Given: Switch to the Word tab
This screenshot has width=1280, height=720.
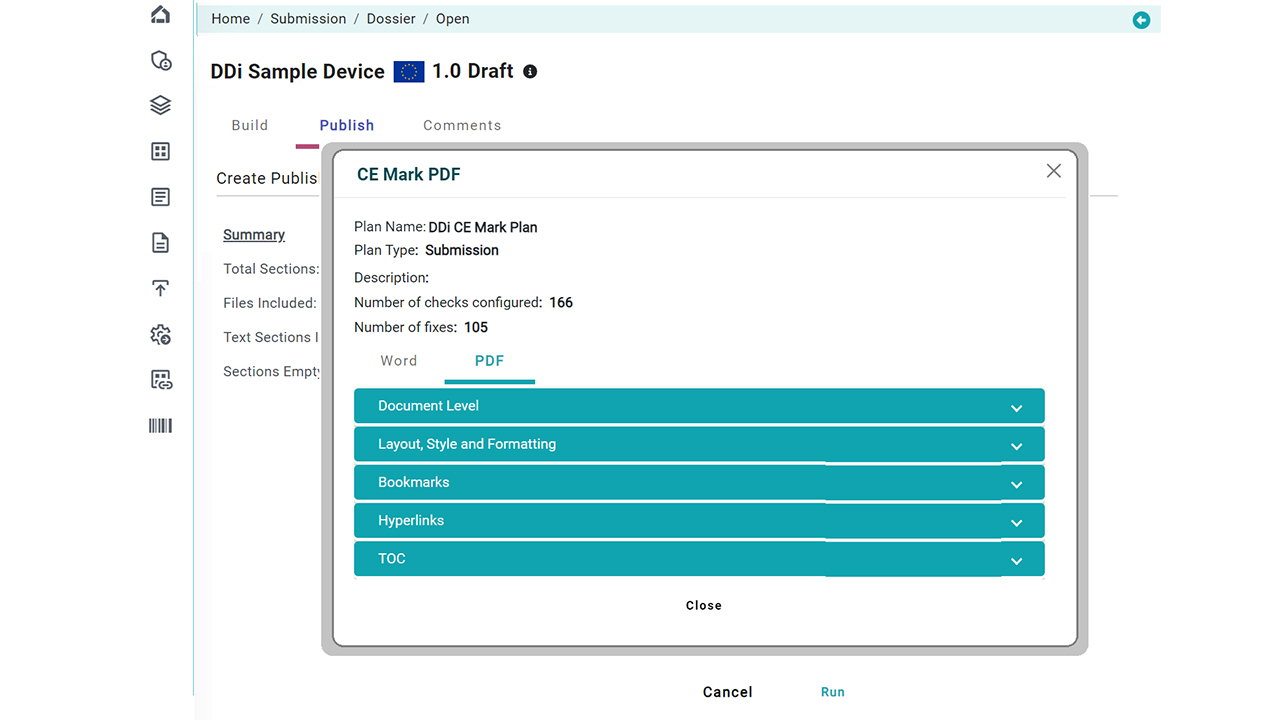Looking at the screenshot, I should coord(399,361).
